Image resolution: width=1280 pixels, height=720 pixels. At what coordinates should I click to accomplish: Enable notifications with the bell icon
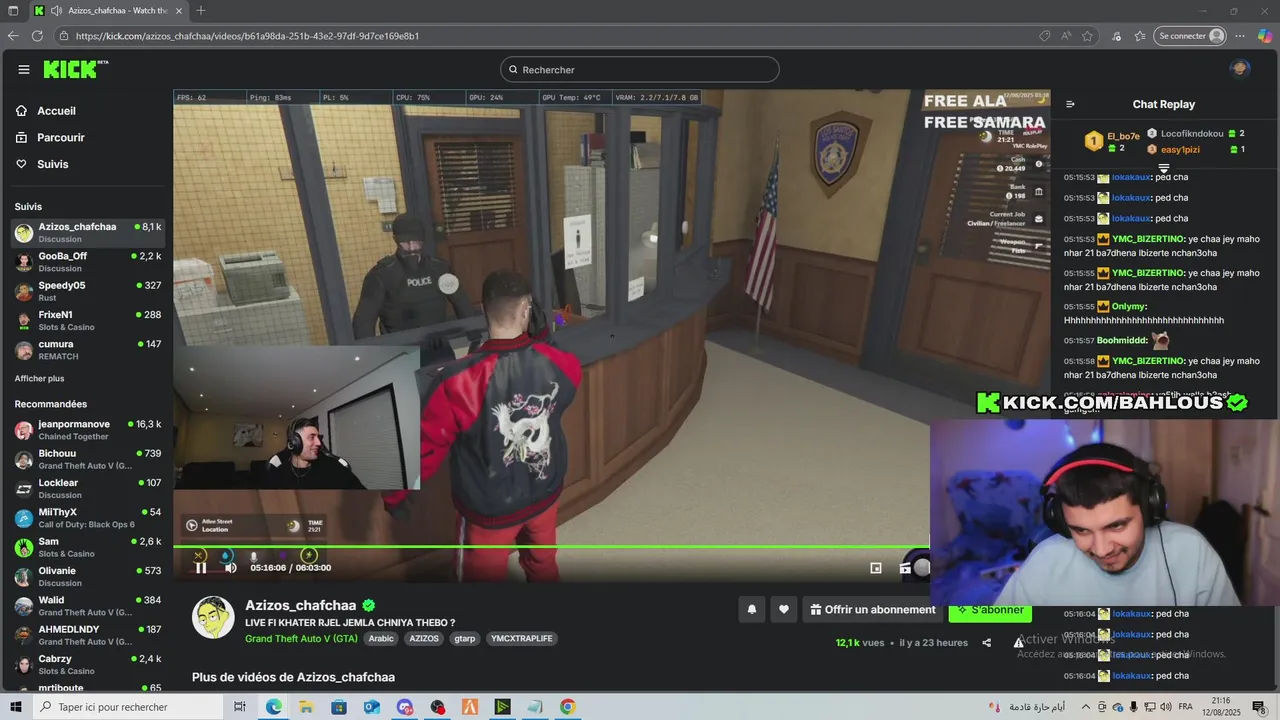[x=752, y=609]
